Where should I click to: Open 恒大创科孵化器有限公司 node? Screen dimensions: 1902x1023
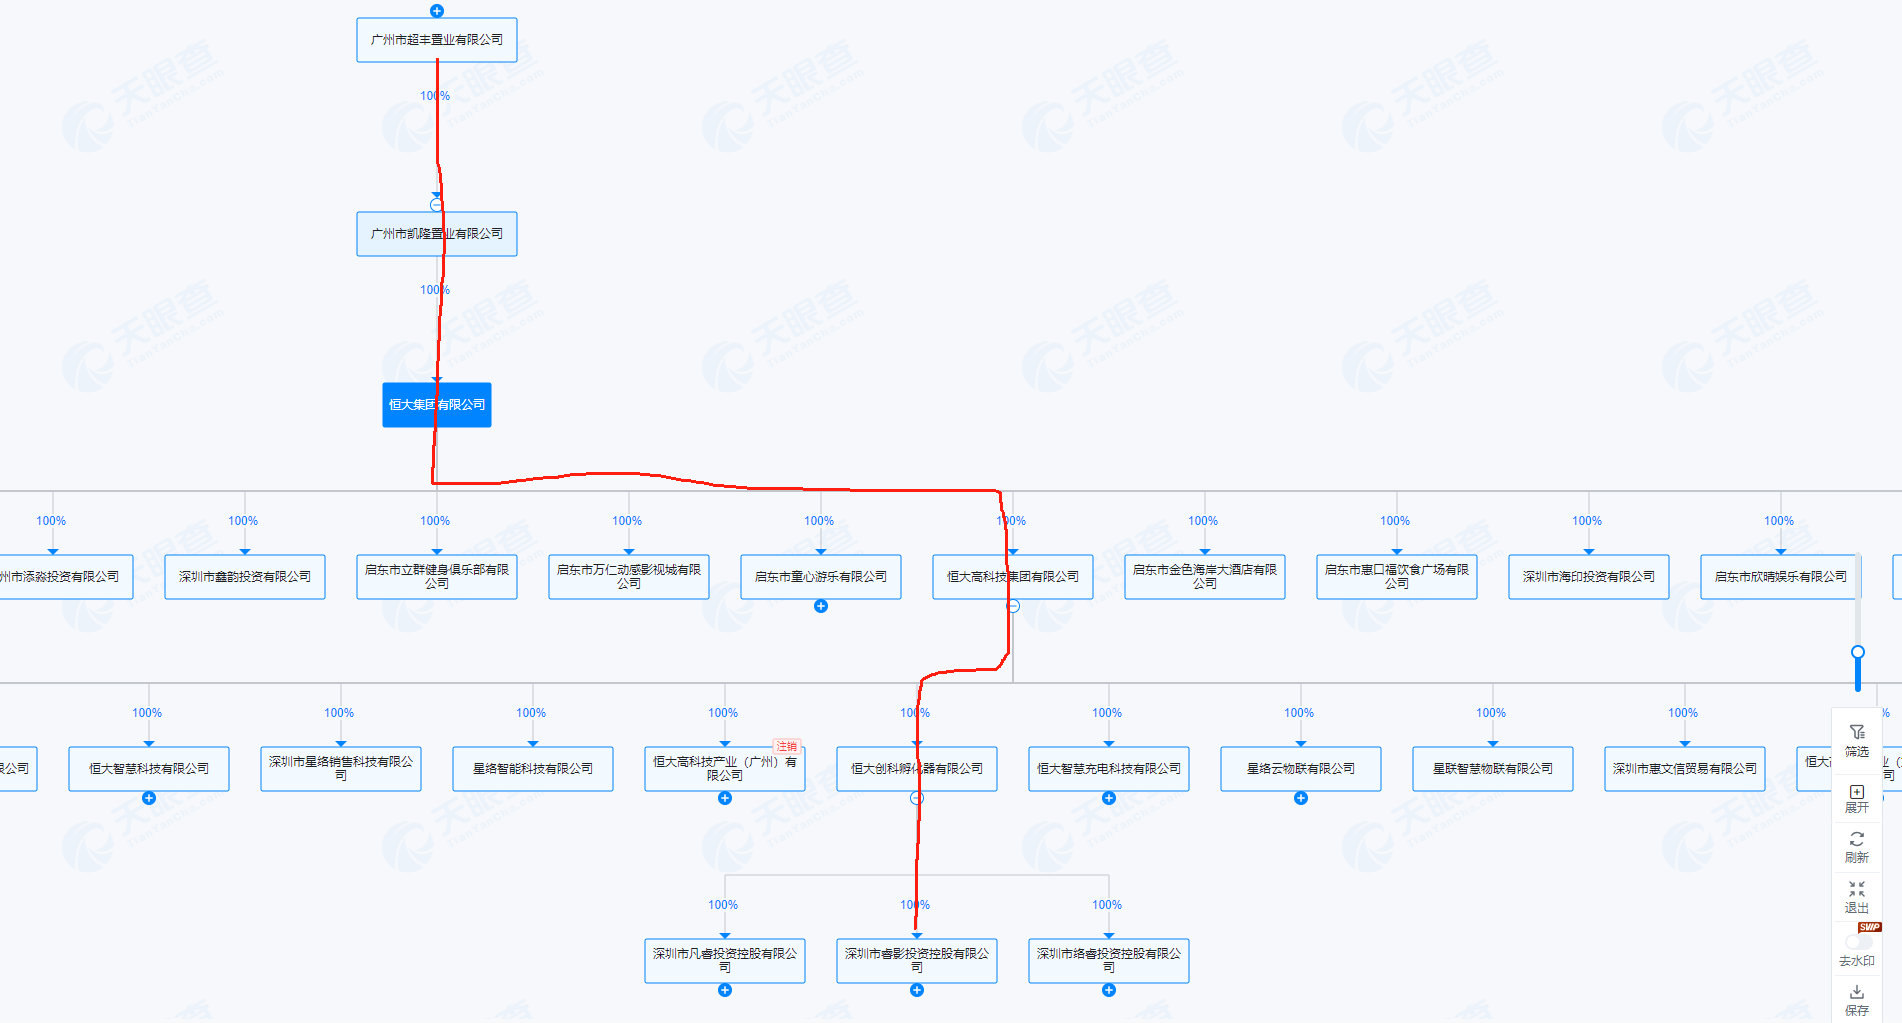click(x=917, y=769)
